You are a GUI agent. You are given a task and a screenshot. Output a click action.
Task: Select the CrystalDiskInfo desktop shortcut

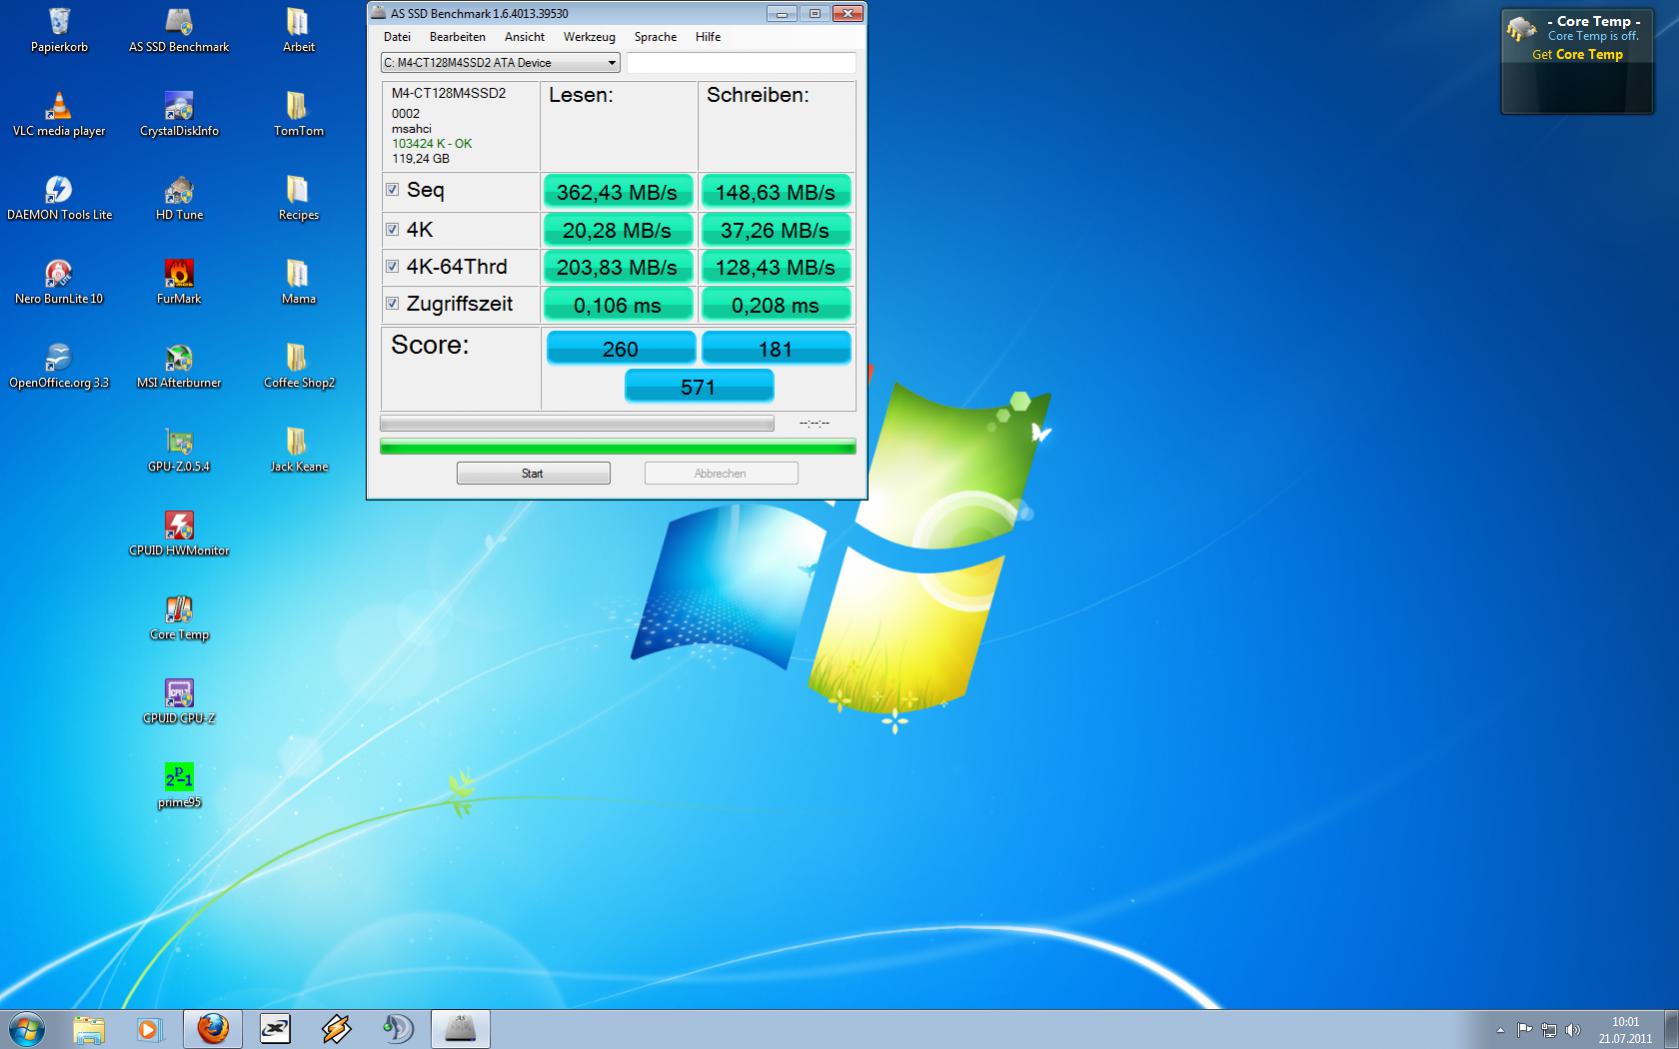tap(179, 114)
